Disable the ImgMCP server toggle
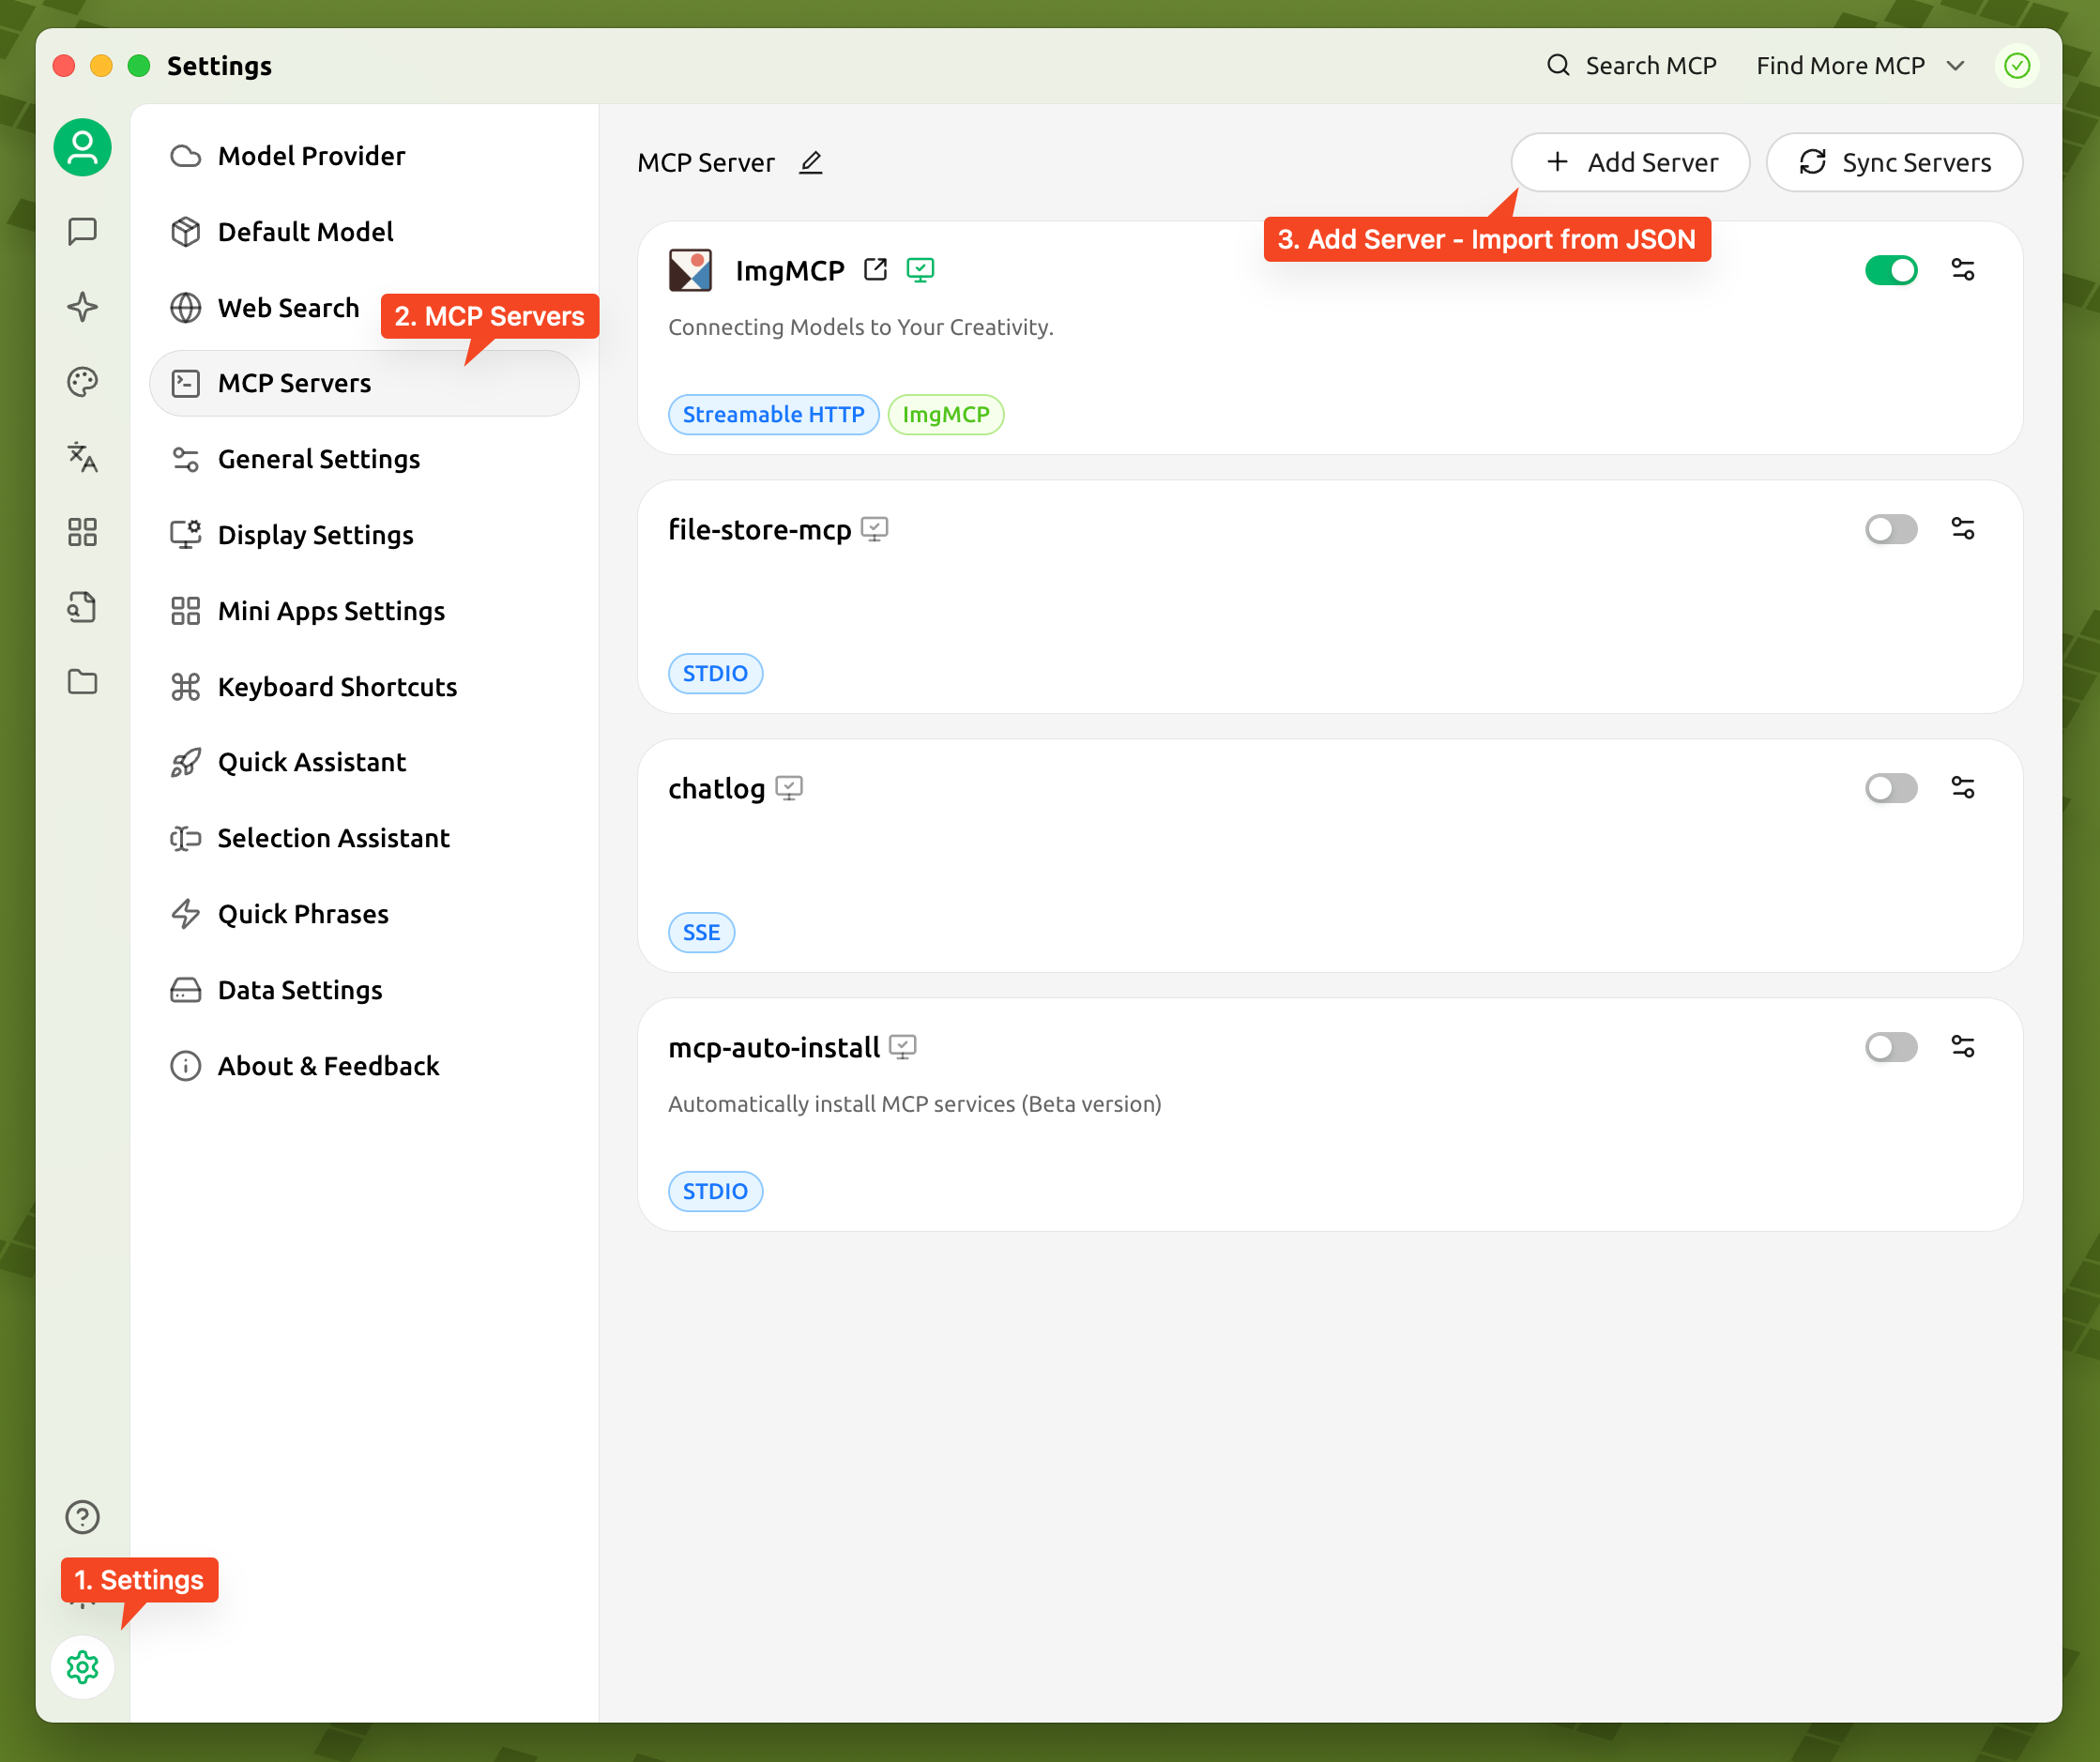This screenshot has width=2100, height=1762. click(x=1890, y=270)
